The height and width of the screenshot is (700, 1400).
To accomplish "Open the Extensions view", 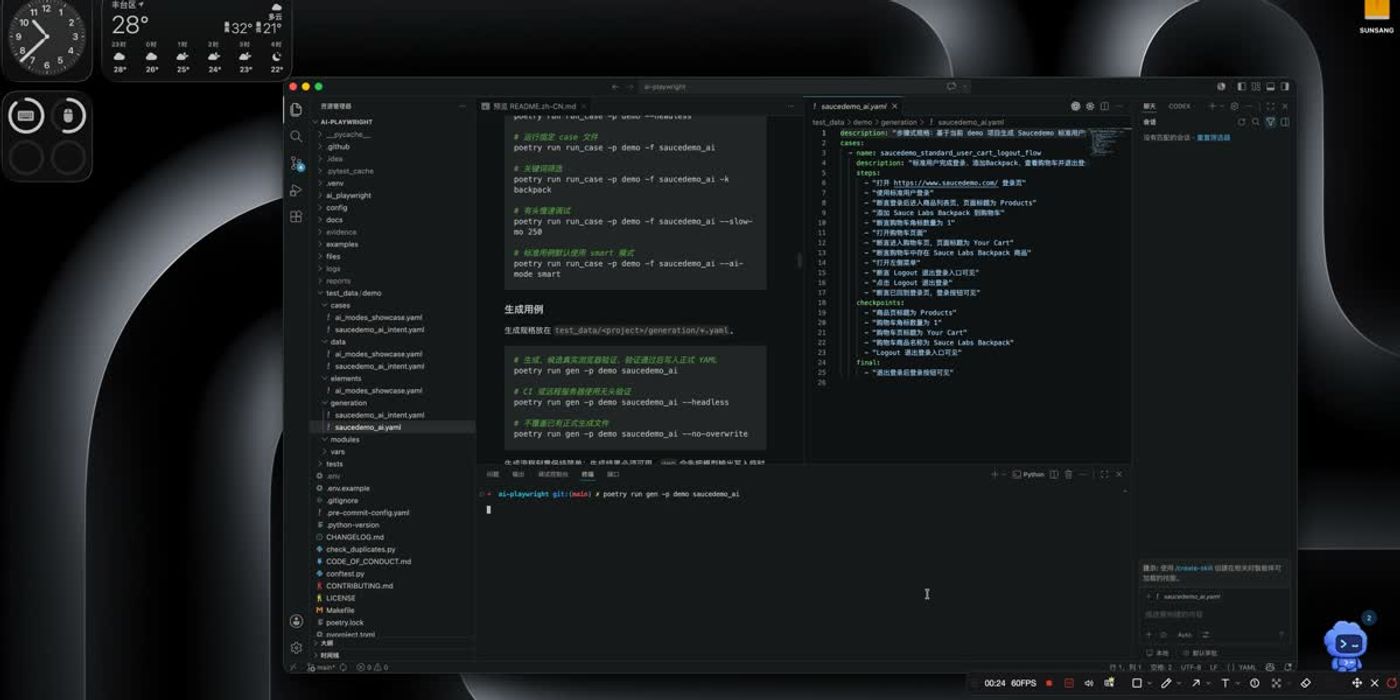I will 296,217.
